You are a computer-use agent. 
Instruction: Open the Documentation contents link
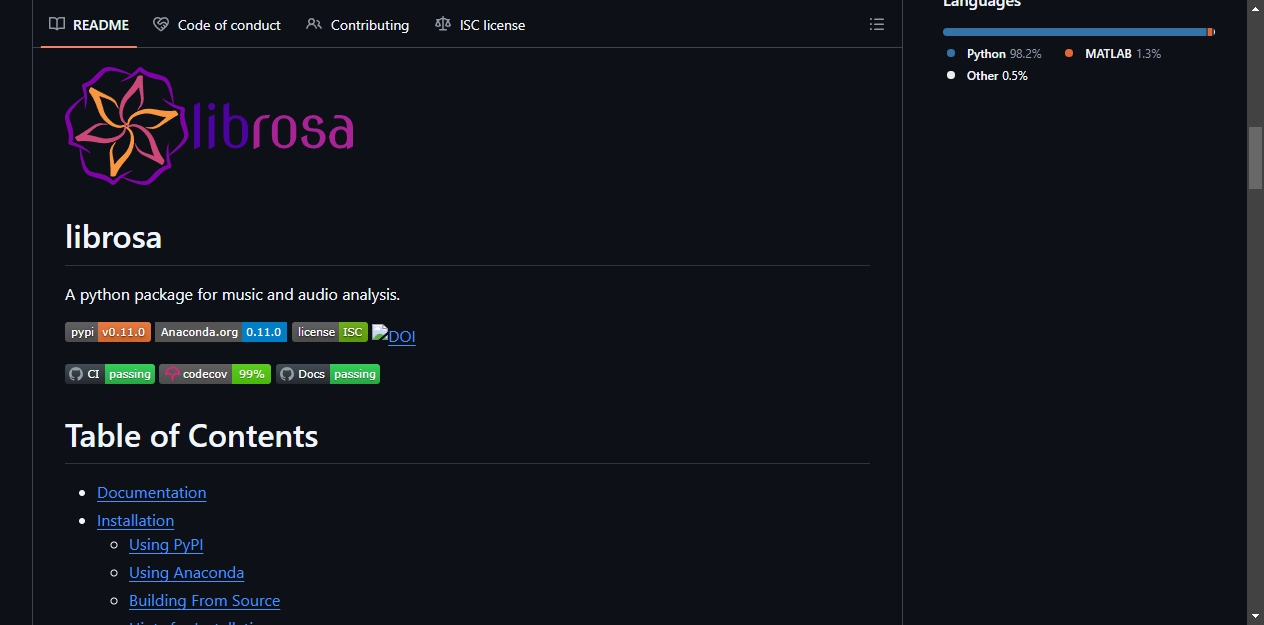click(x=152, y=493)
